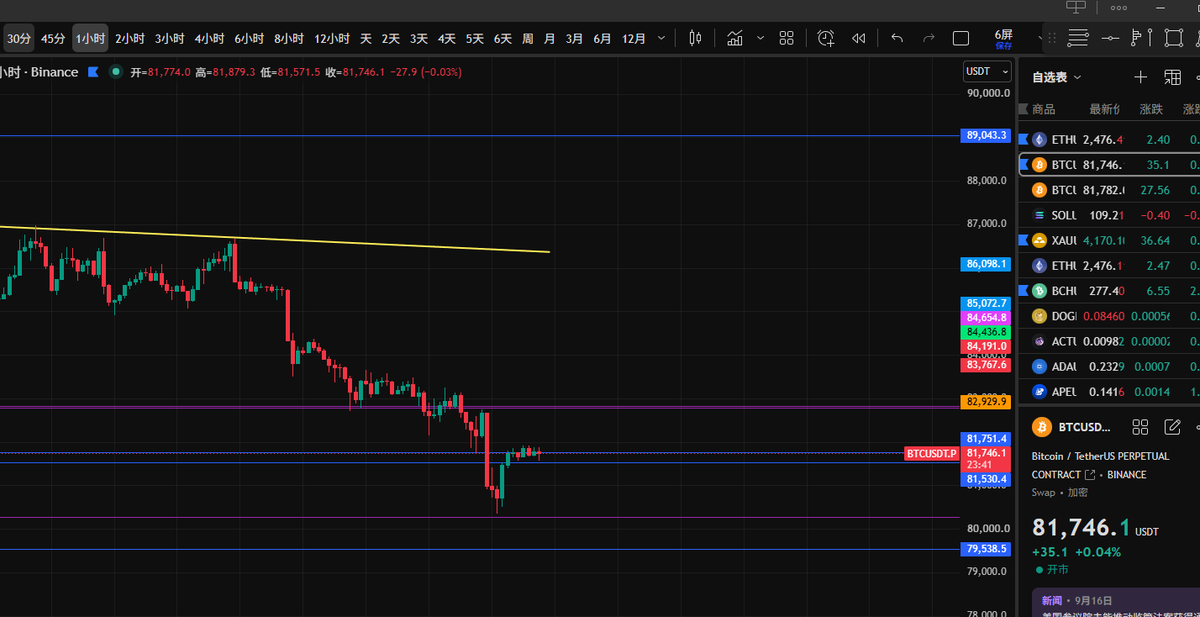Viewport: 1200px width, 617px height.
Task: Select the multi-line drawing tool in floating toolbar
Action: tap(1078, 38)
